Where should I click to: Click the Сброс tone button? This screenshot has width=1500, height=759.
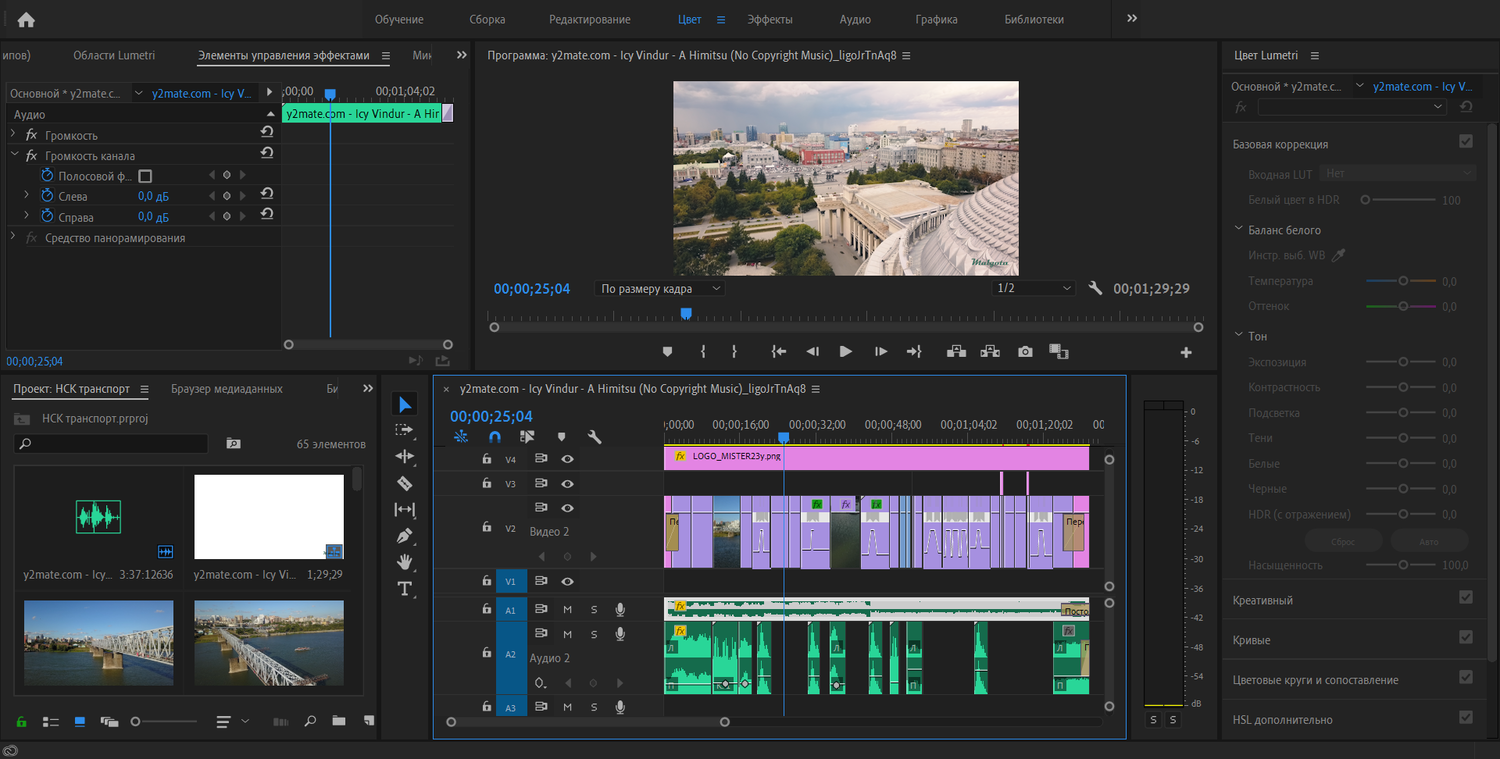pyautogui.click(x=1343, y=541)
